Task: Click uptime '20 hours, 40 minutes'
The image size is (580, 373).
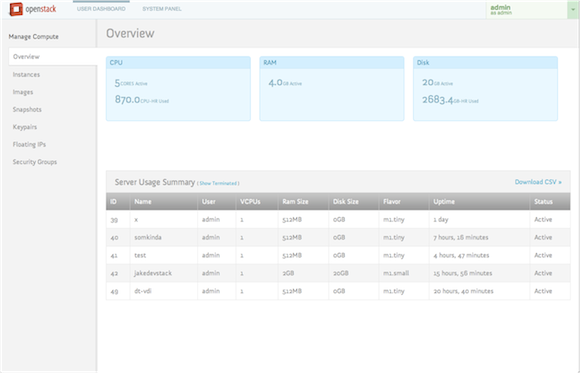Action: [463, 291]
